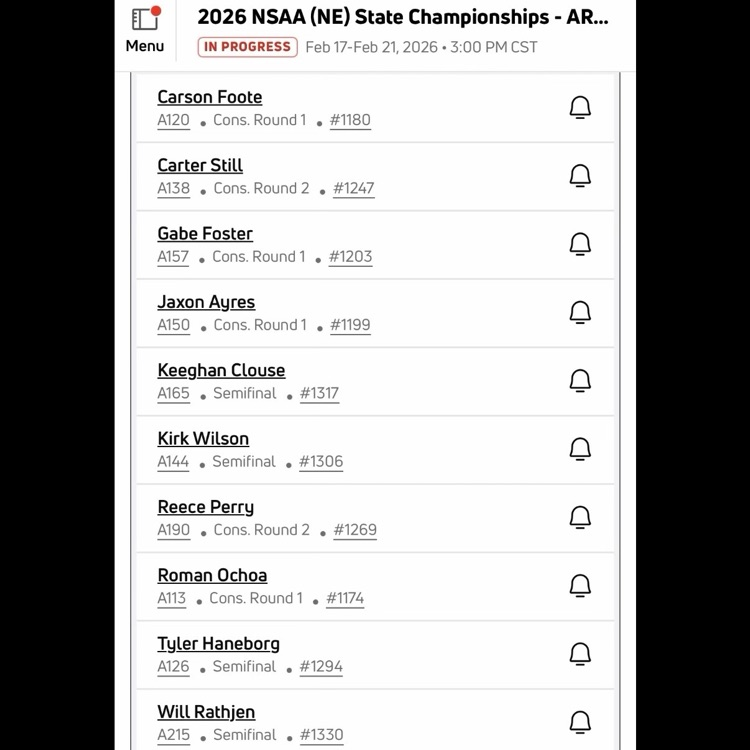The image size is (750, 750).
Task: Toggle notification bell for Carson Foote
Action: [x=580, y=108]
